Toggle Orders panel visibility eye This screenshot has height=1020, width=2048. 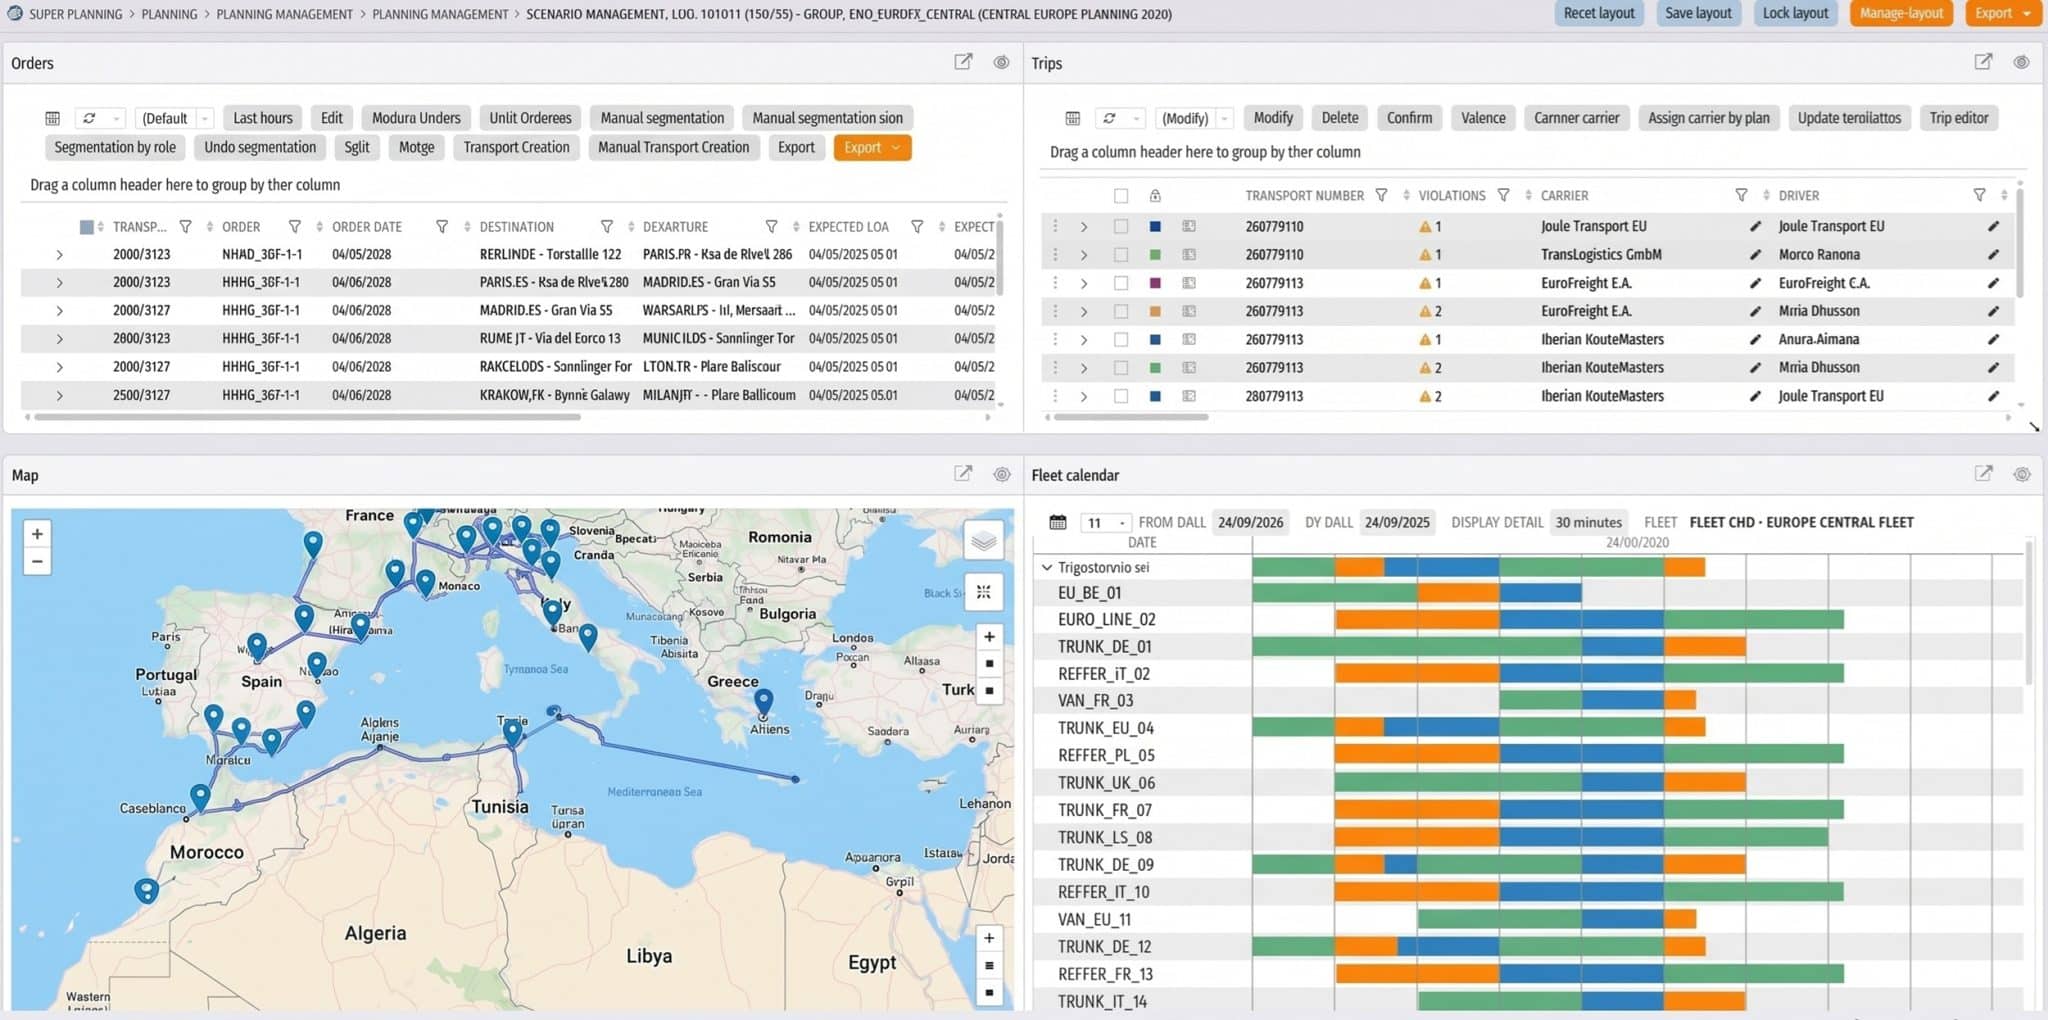pos(1001,62)
